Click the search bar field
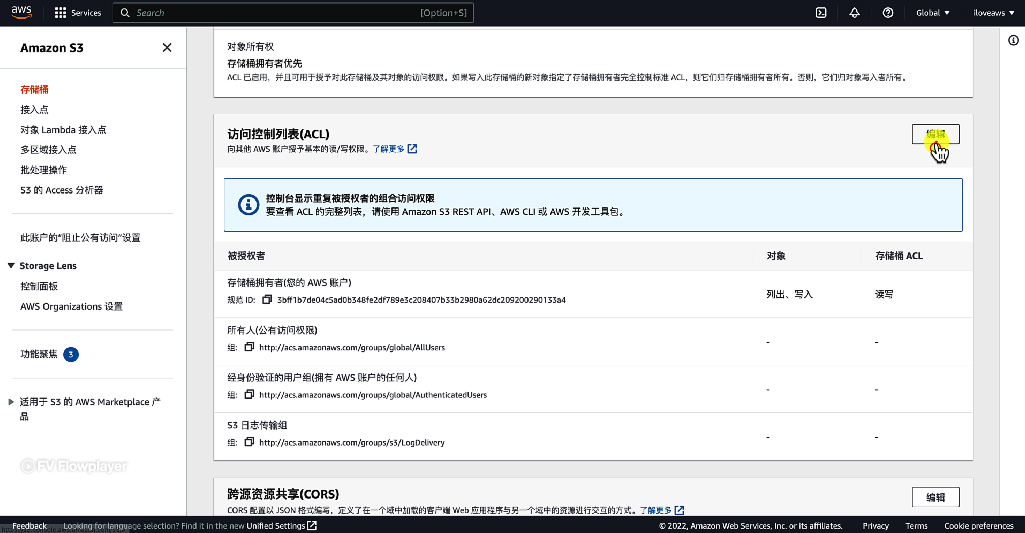The width and height of the screenshot is (1025, 533). click(x=293, y=13)
